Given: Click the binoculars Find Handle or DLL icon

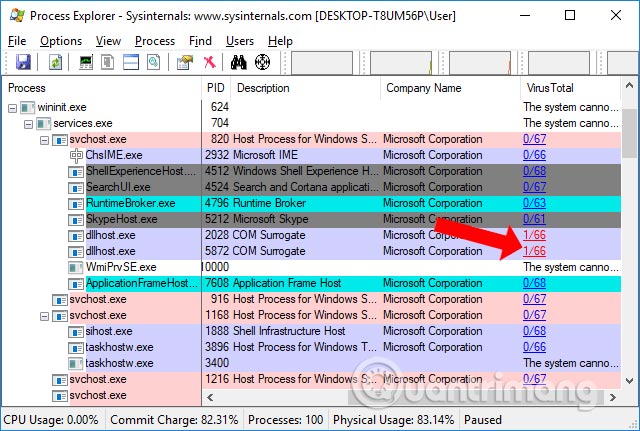Looking at the screenshot, I should tap(238, 62).
